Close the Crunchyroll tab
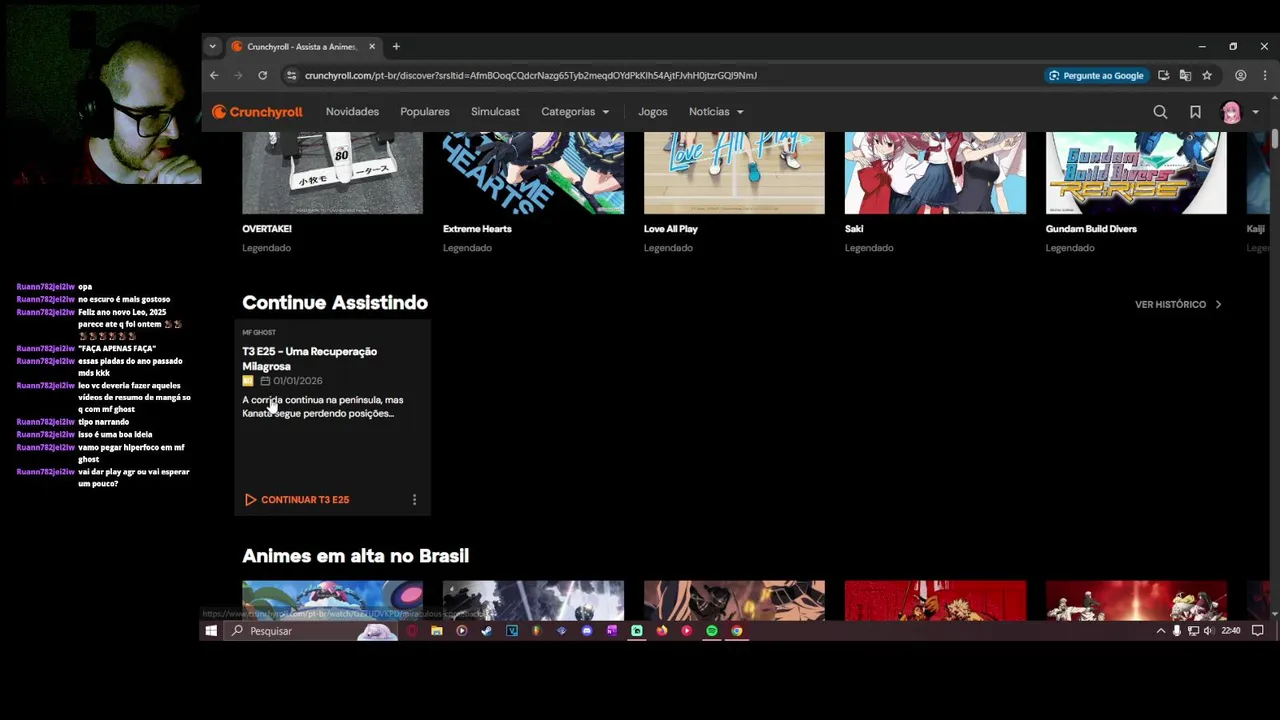This screenshot has height=720, width=1280. tap(372, 46)
